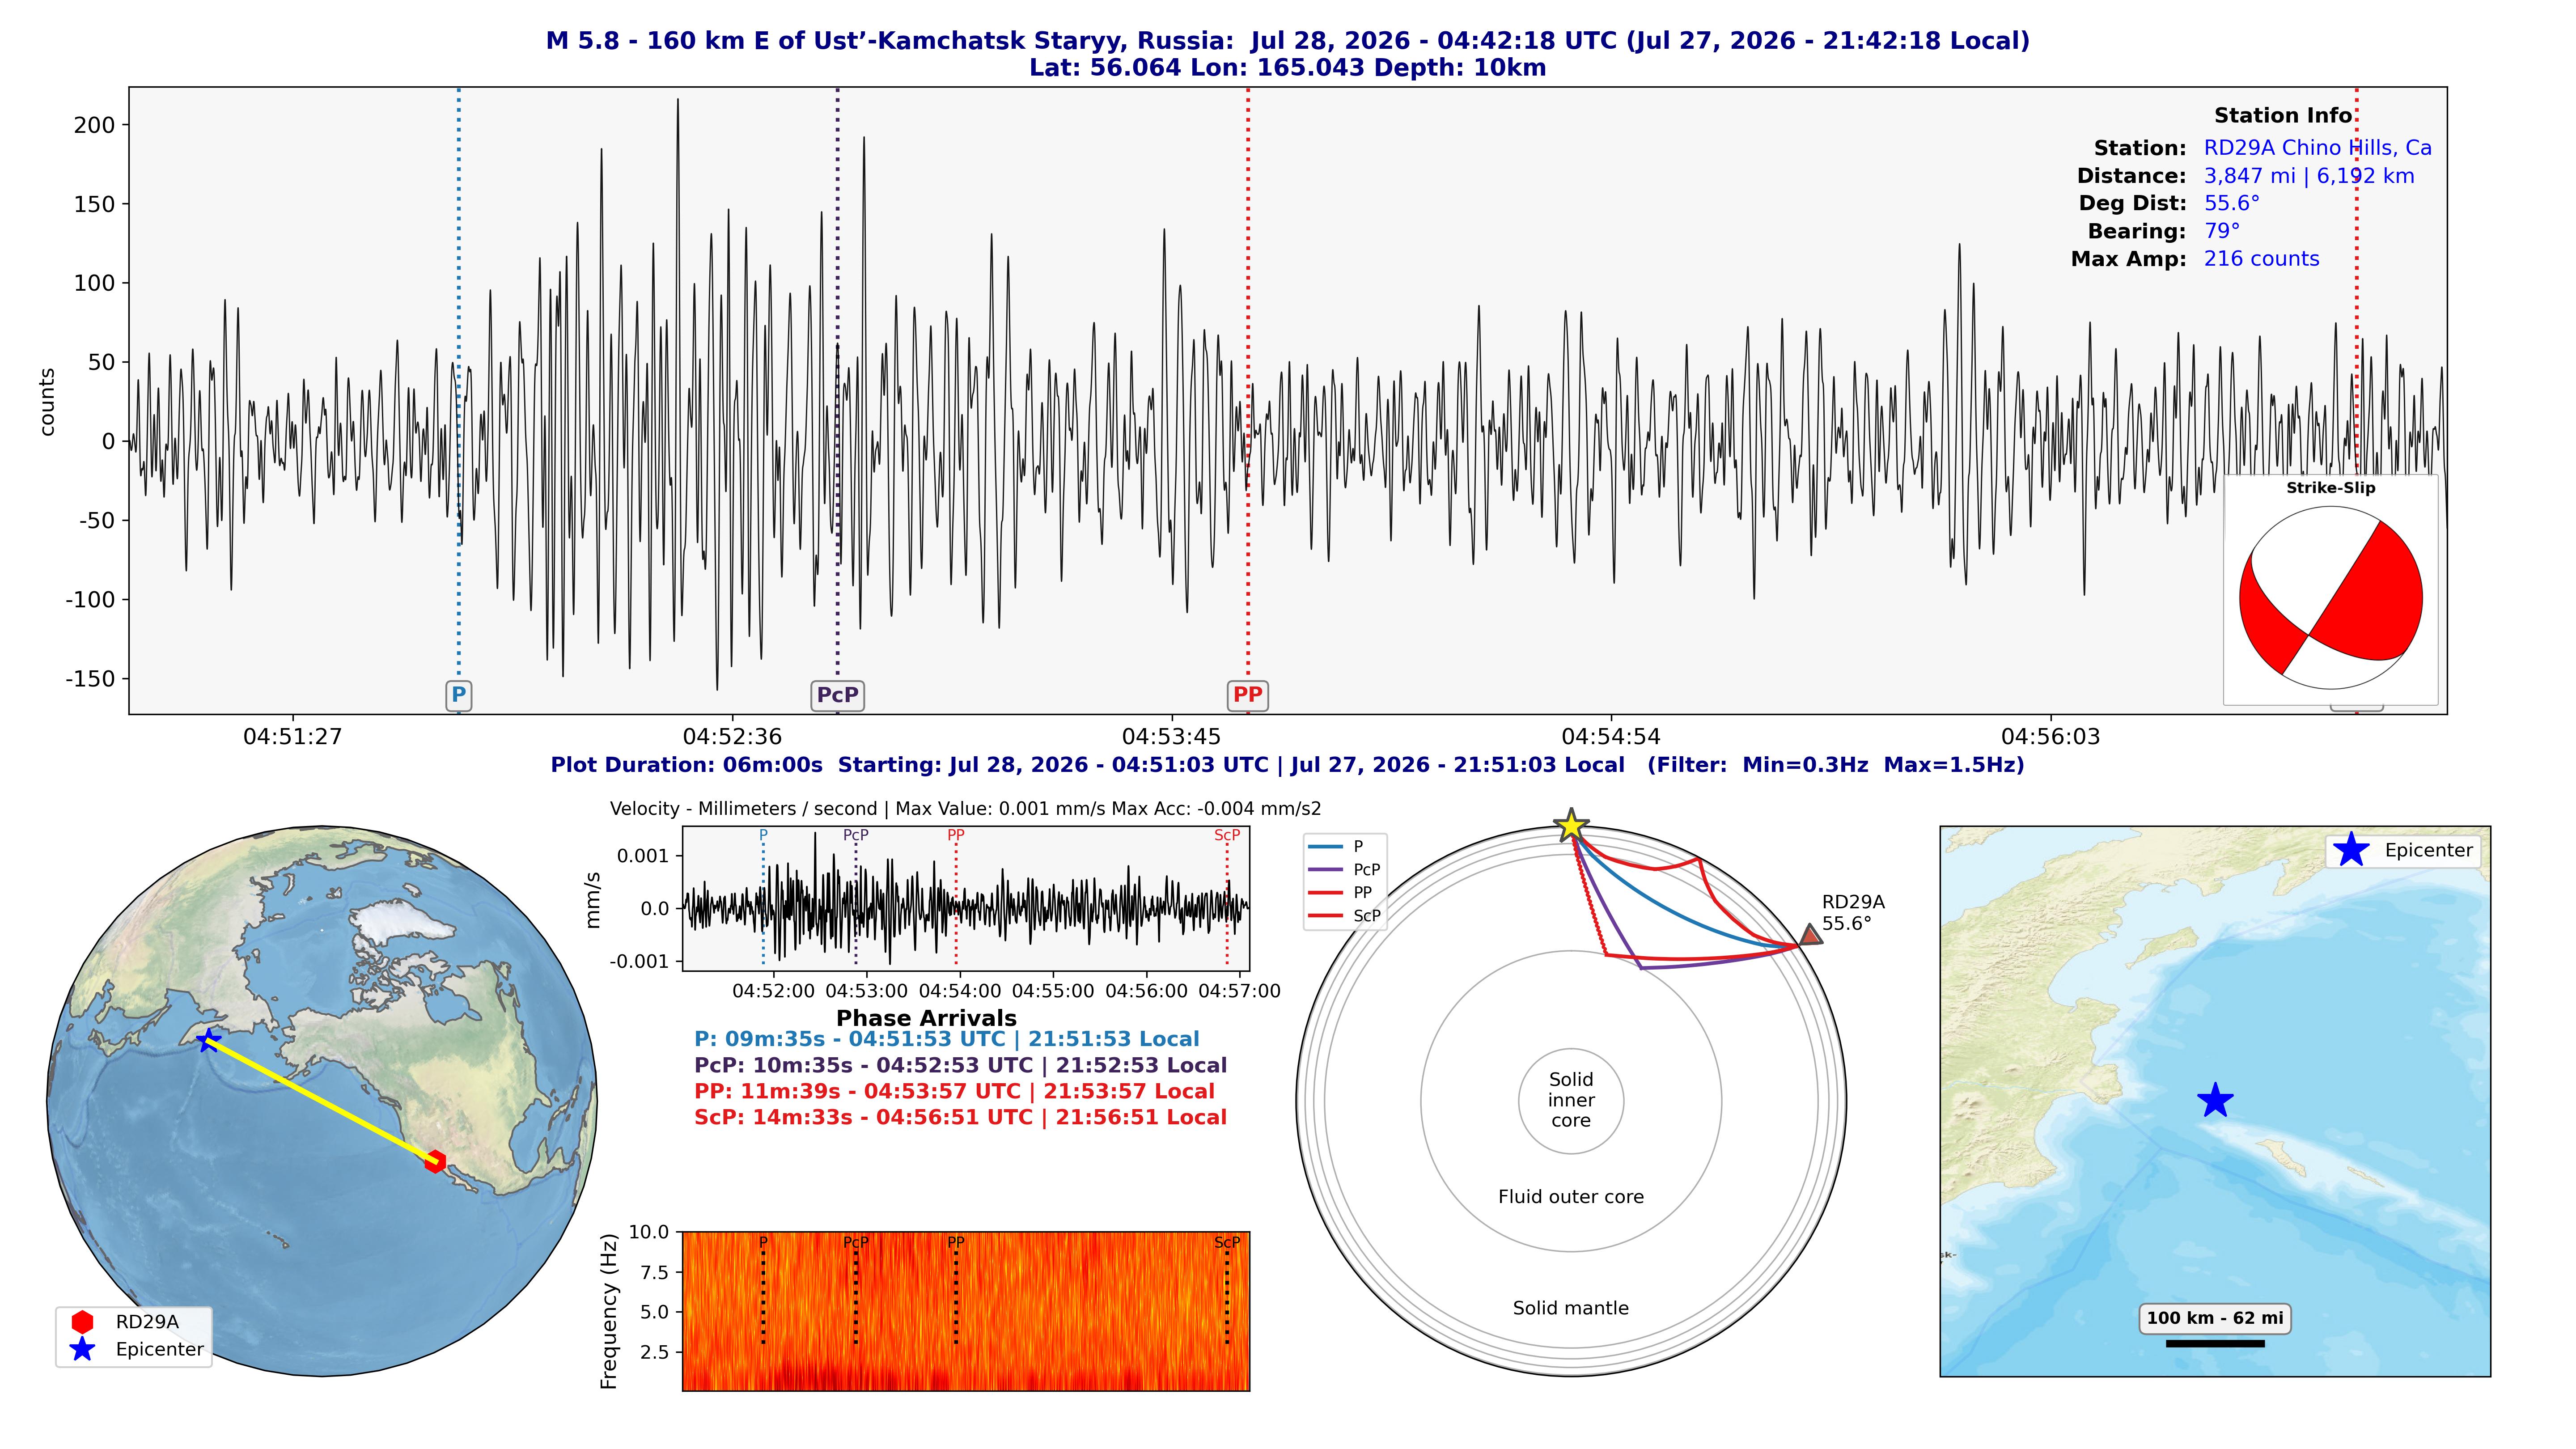Click the star icon in the regional map legend
This screenshot has height=1449, width=2576.
(x=2351, y=850)
